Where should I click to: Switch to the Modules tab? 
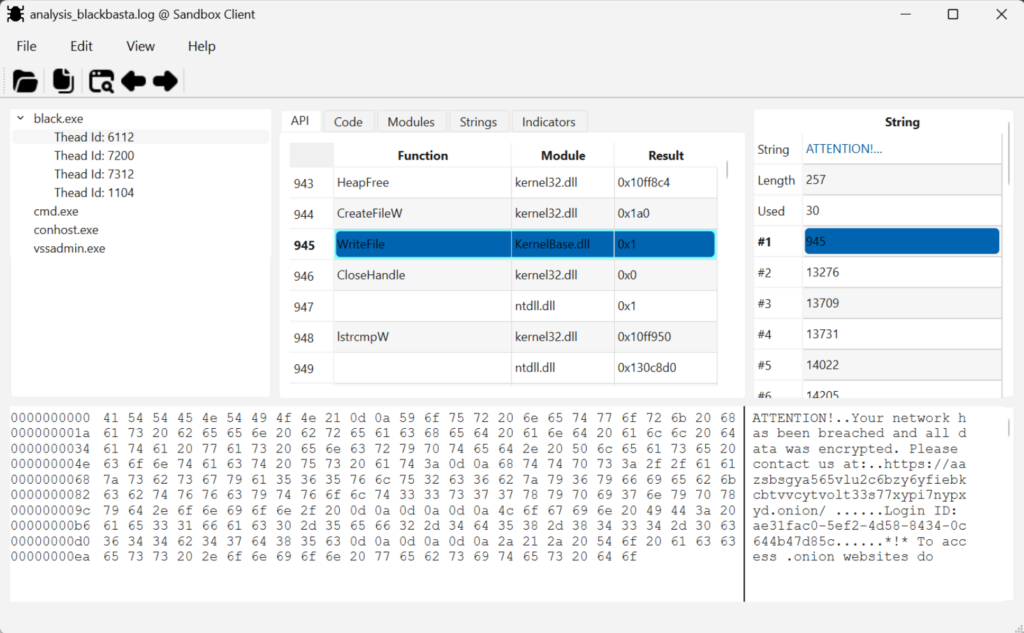[411, 122]
